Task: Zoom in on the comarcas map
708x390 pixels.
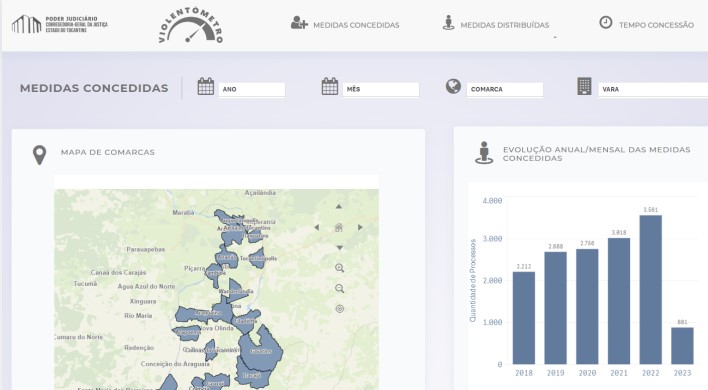Action: tap(340, 268)
